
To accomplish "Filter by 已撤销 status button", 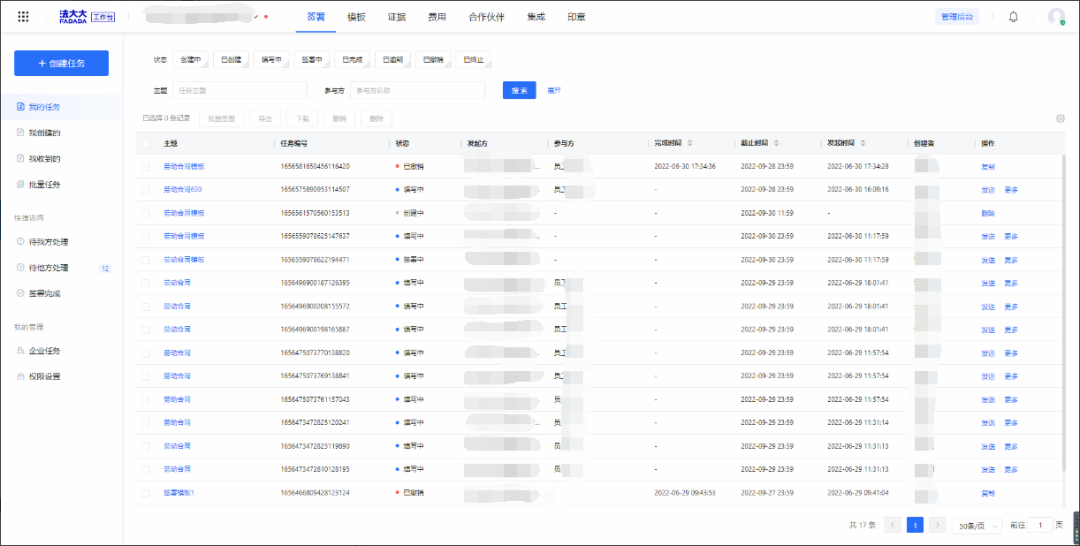I will click(433, 60).
